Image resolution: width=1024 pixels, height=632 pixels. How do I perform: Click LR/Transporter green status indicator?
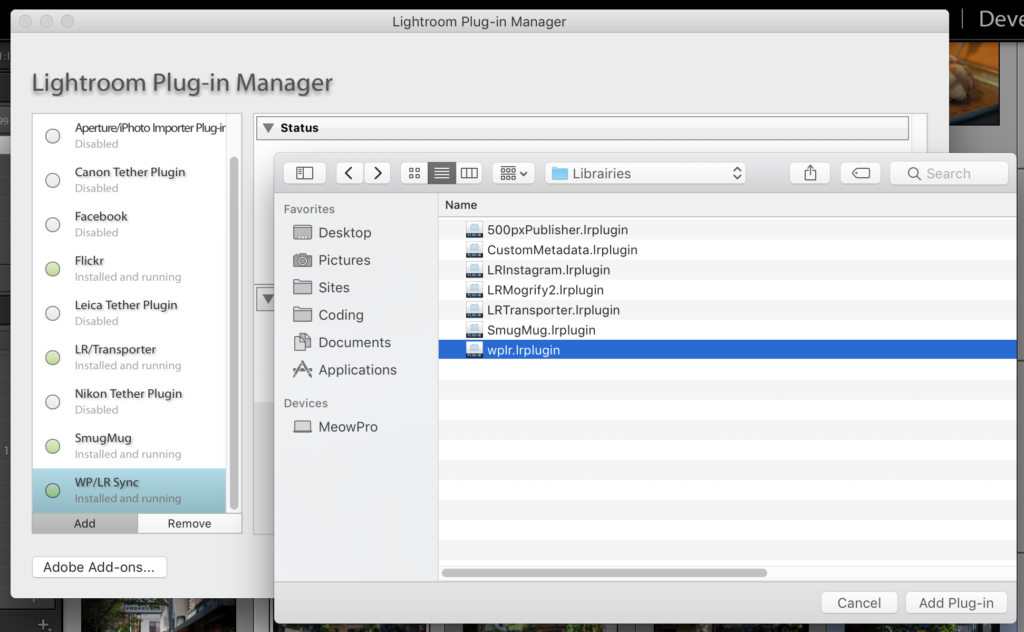[x=53, y=358]
